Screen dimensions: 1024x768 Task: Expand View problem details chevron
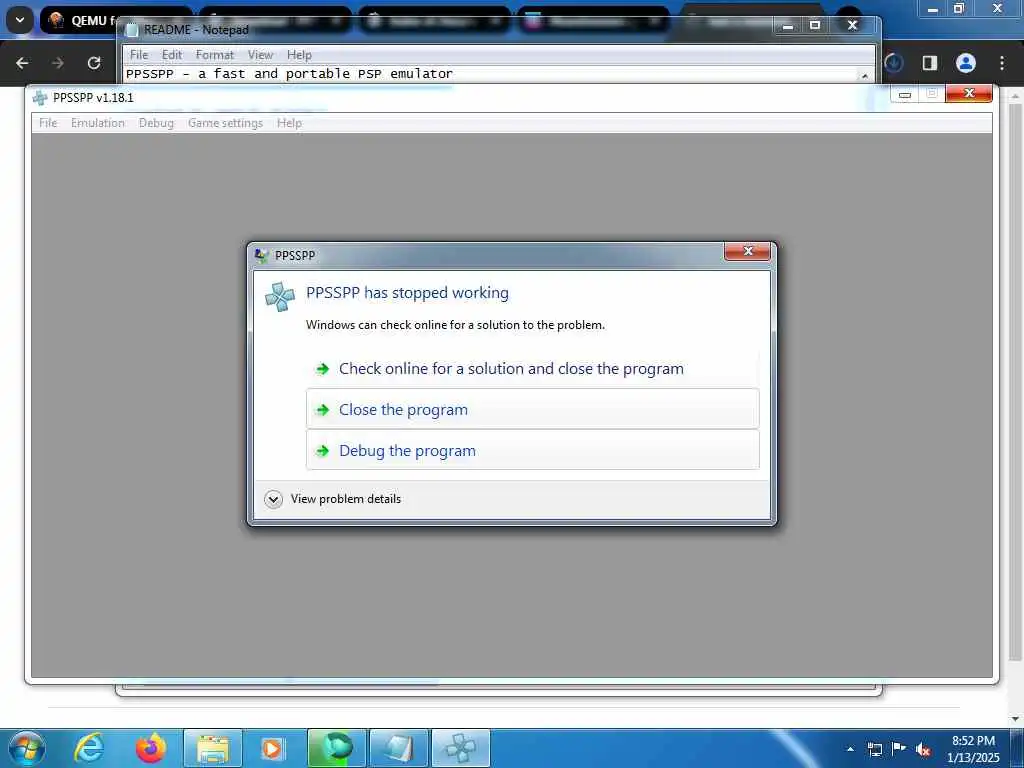coord(273,499)
